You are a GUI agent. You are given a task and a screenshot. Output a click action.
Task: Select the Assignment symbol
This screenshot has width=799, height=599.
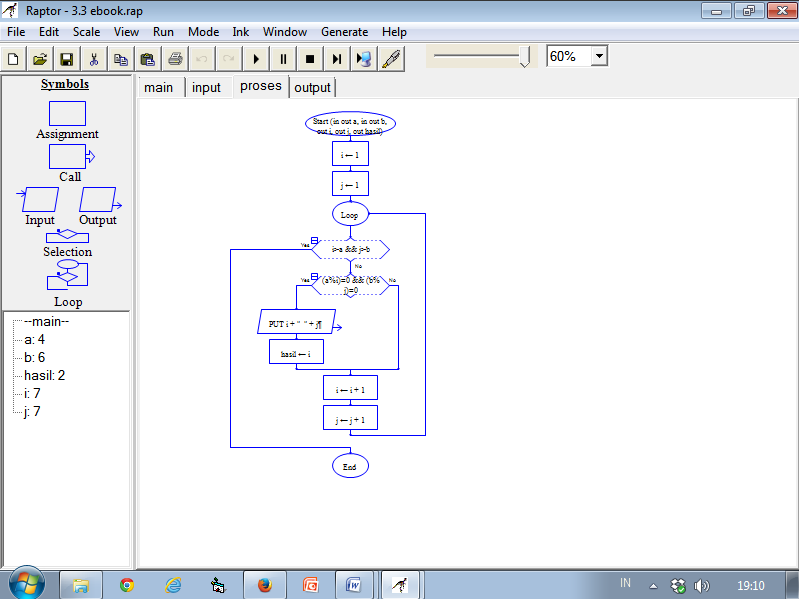tap(67, 113)
